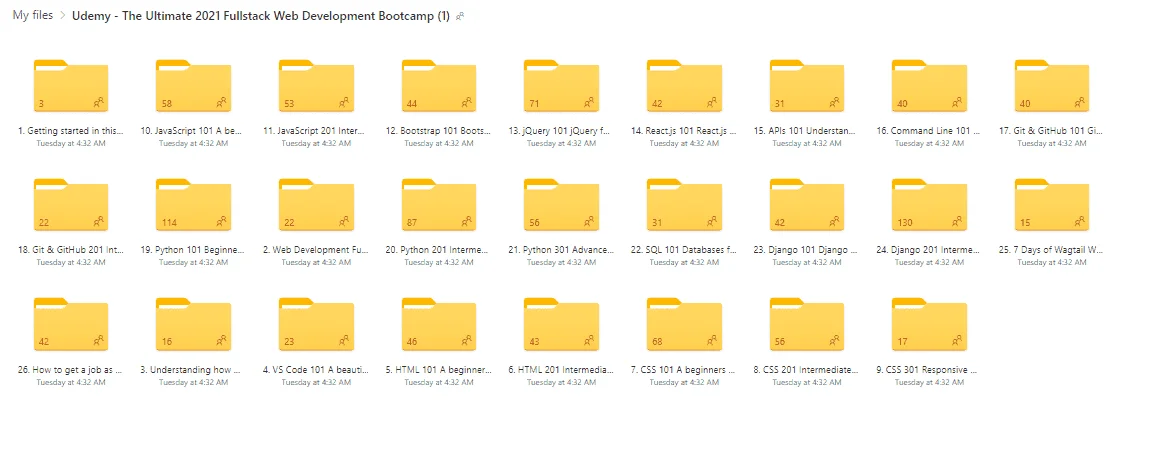Open the 14. React.js 101 folder icon
This screenshot has width=1157, height=457.
click(684, 86)
